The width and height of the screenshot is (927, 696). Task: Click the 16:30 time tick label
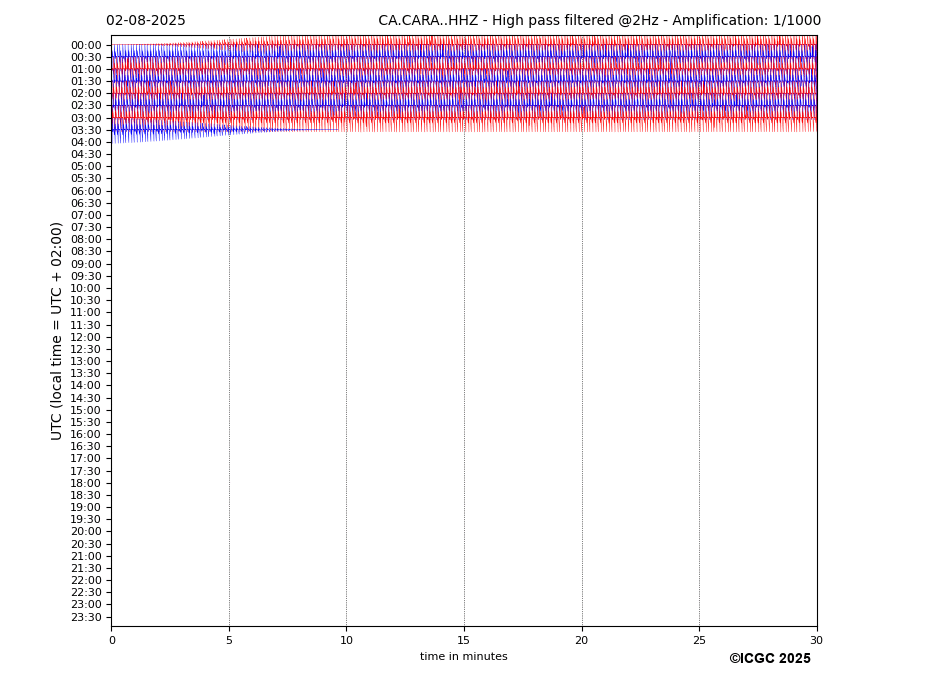[86, 446]
